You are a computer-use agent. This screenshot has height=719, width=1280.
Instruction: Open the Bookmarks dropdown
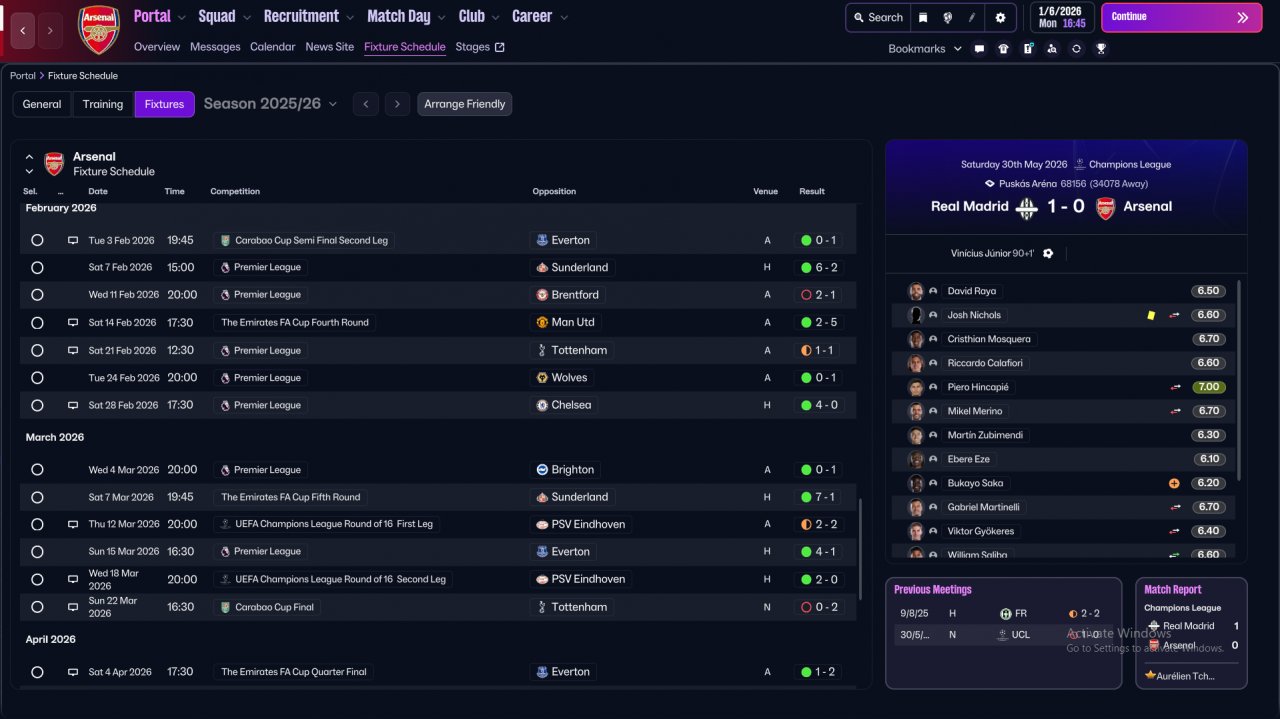click(x=924, y=48)
